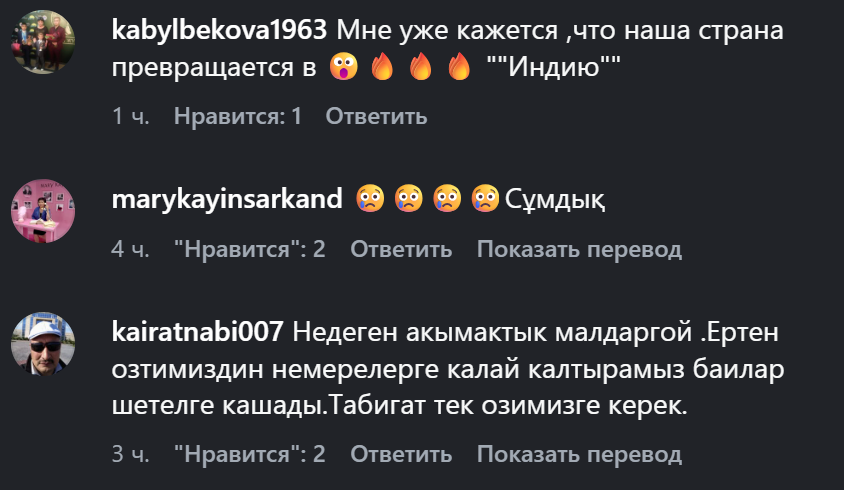This screenshot has width=844, height=490.
Task: Open the "1 ч." comment timestamp
Action: click(131, 116)
